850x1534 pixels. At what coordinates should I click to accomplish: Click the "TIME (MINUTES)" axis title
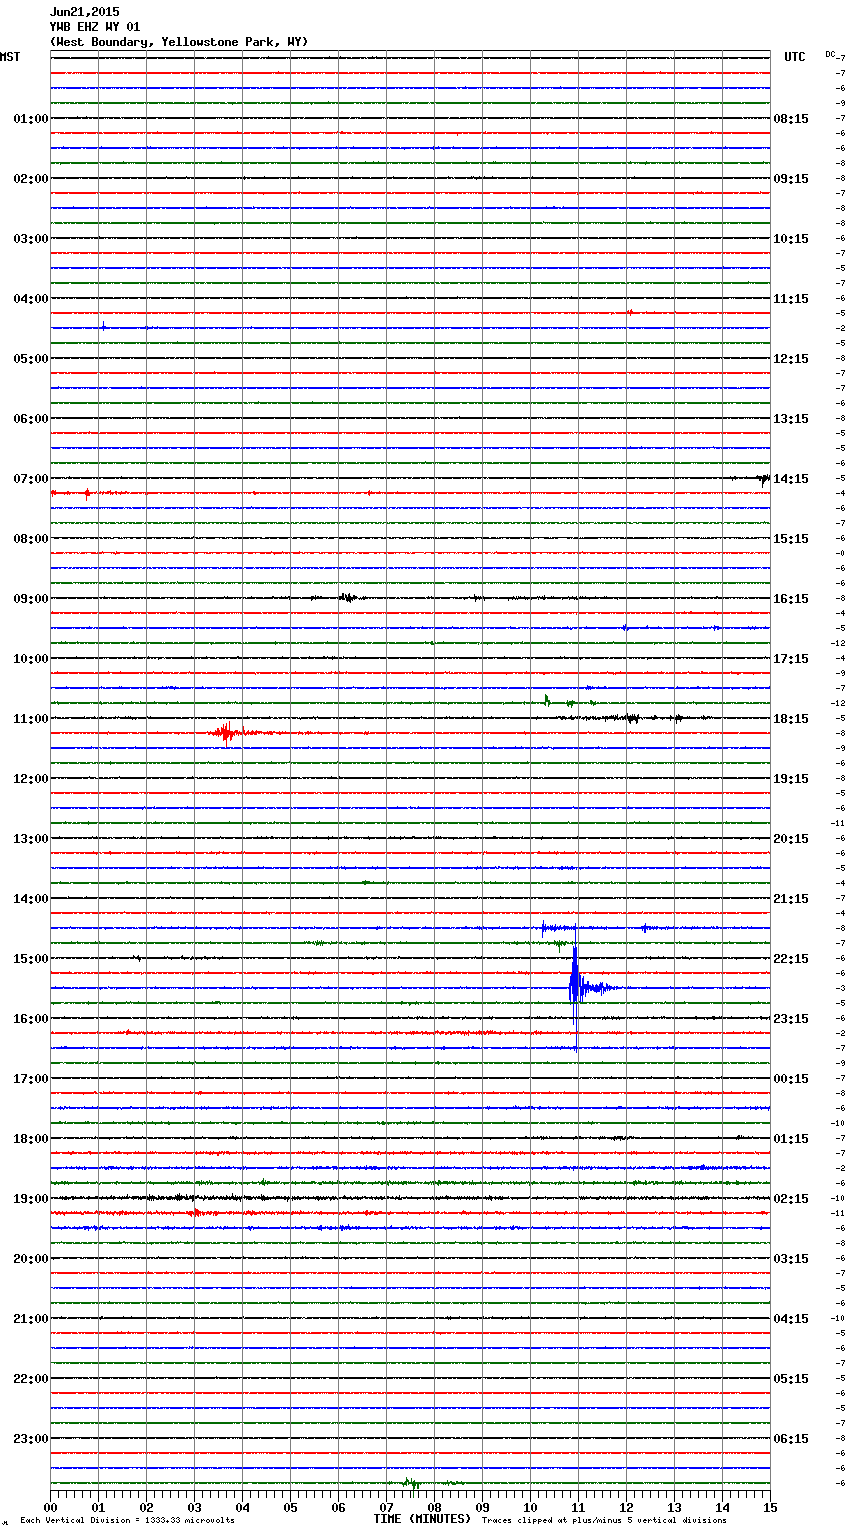tap(422, 1519)
